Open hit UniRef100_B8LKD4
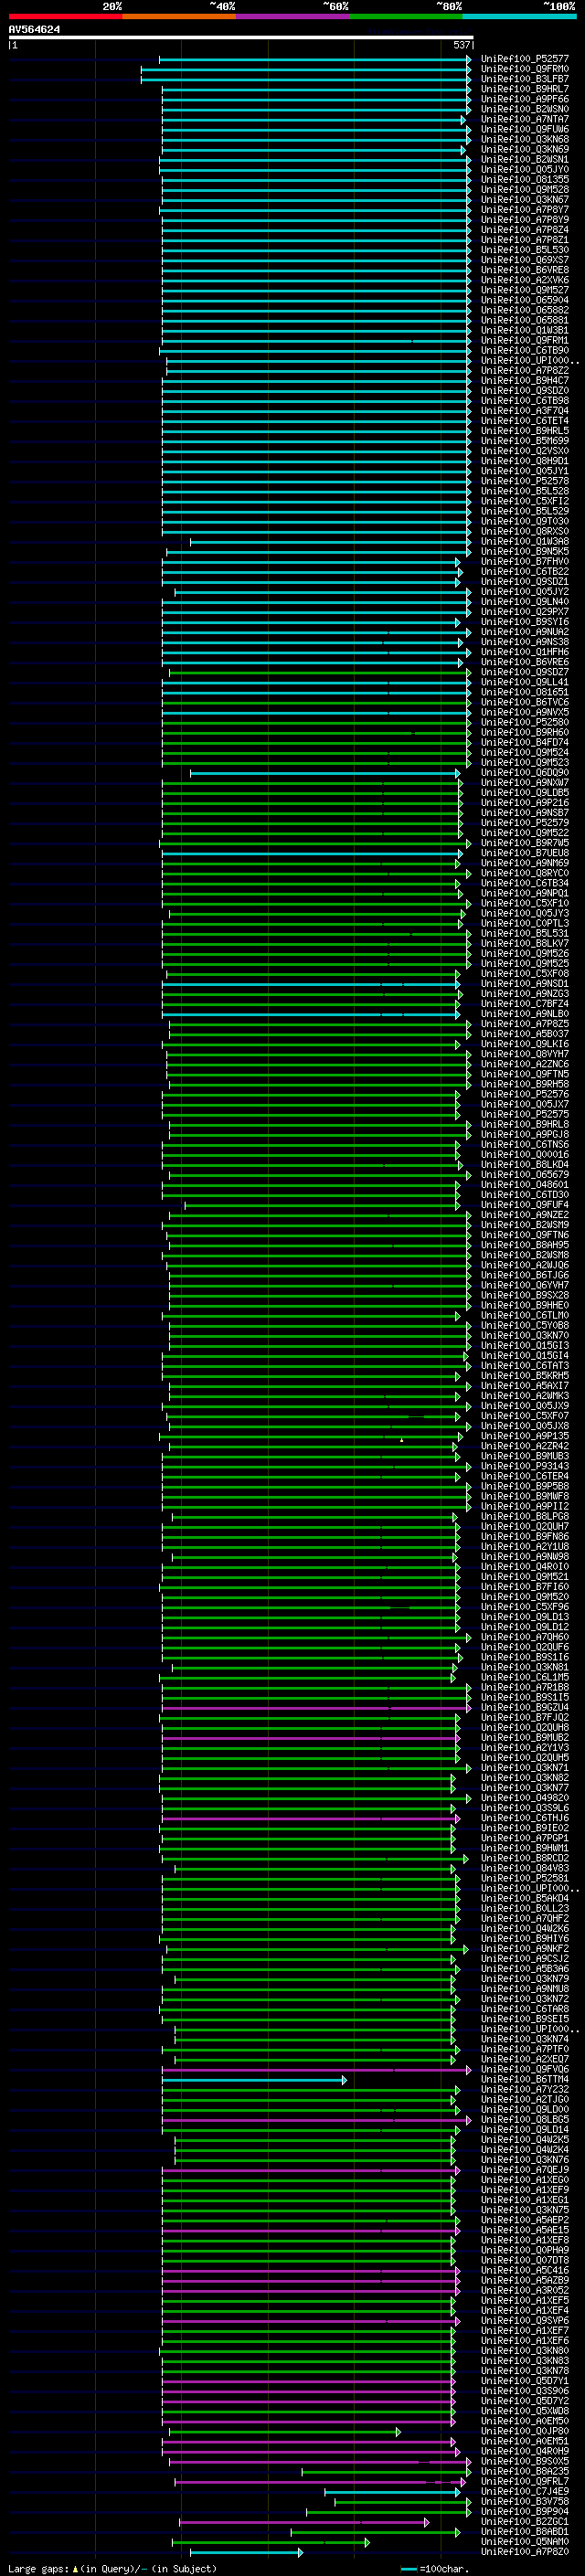The image size is (585, 2576). 524,1164
